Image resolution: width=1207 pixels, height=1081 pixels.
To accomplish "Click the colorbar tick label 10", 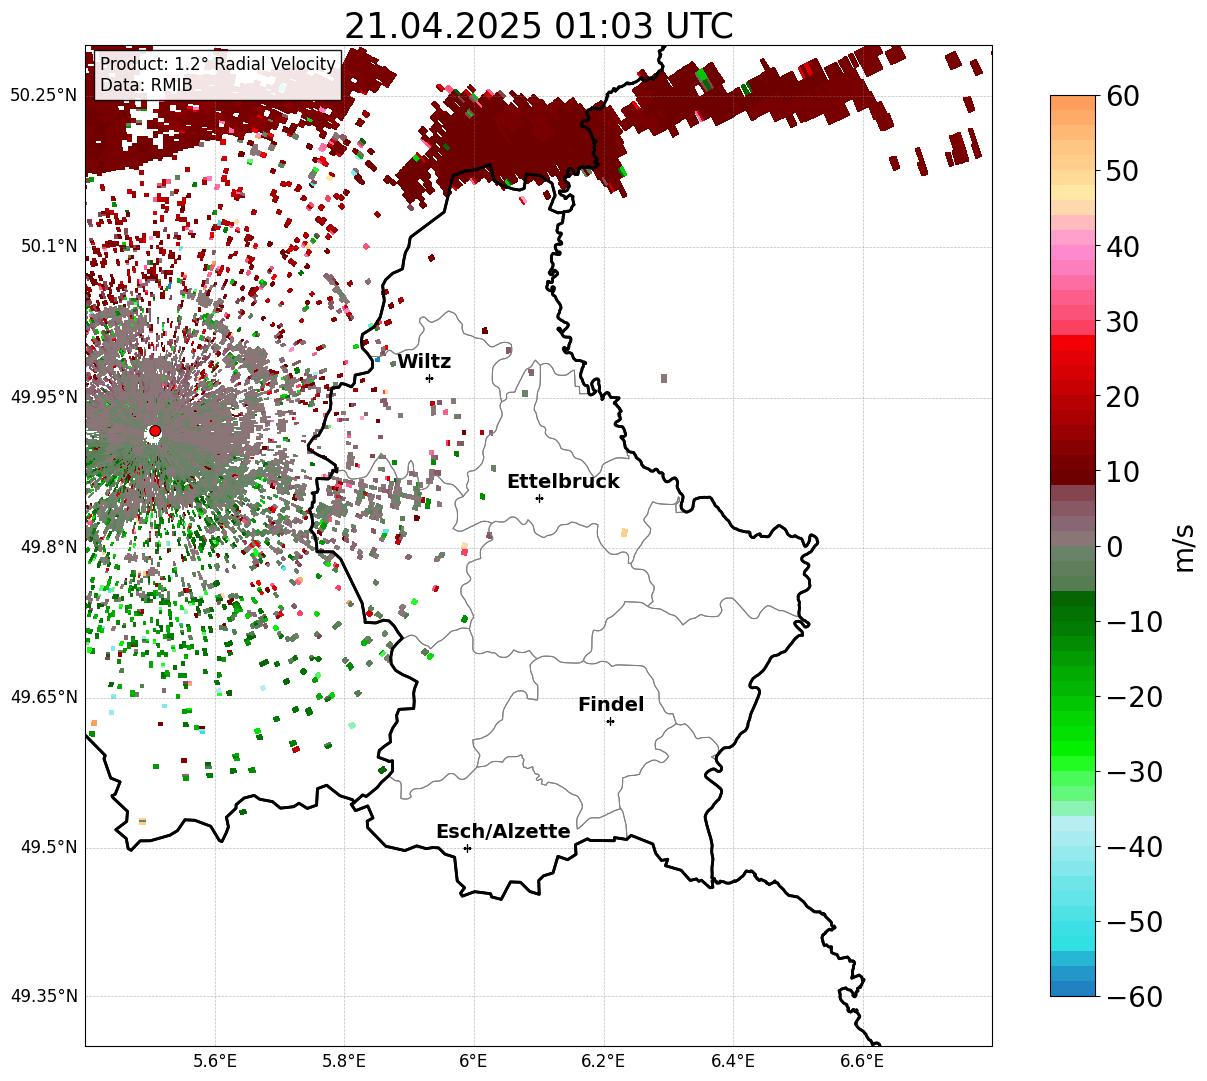I will coord(1124,471).
